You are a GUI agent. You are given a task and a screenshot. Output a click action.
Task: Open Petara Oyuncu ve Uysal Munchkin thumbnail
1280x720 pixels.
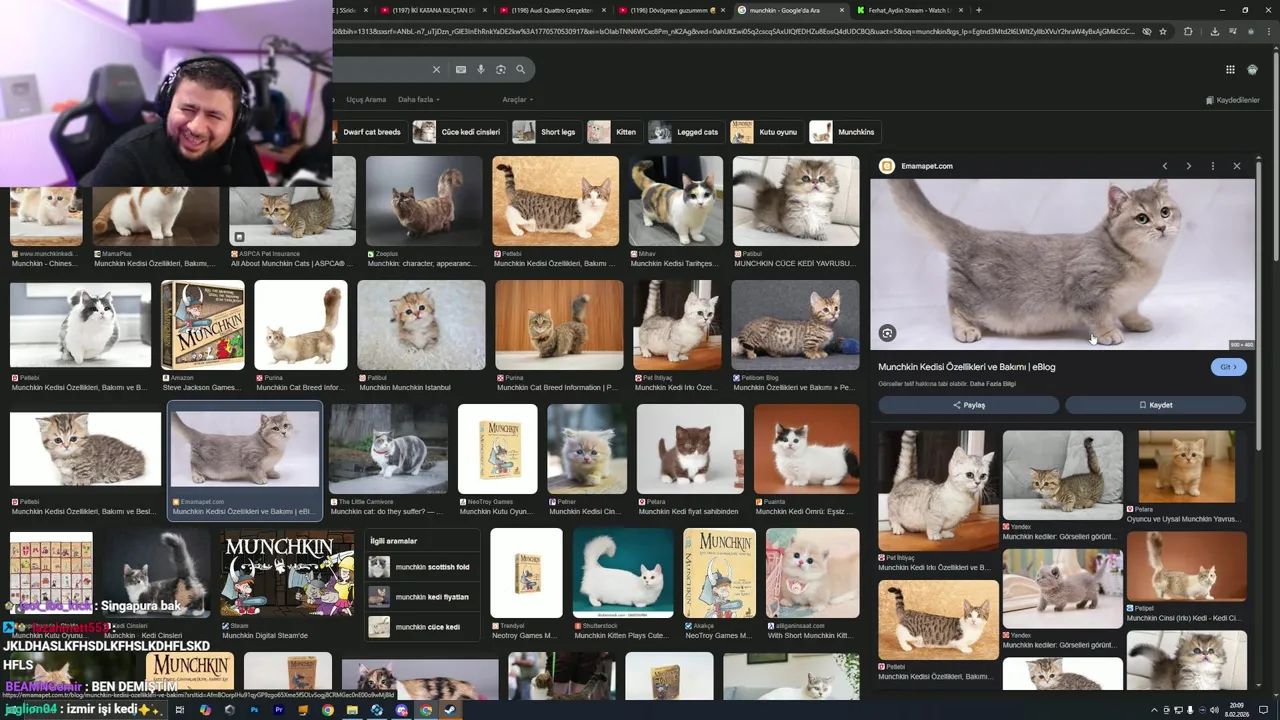tap(1186, 466)
